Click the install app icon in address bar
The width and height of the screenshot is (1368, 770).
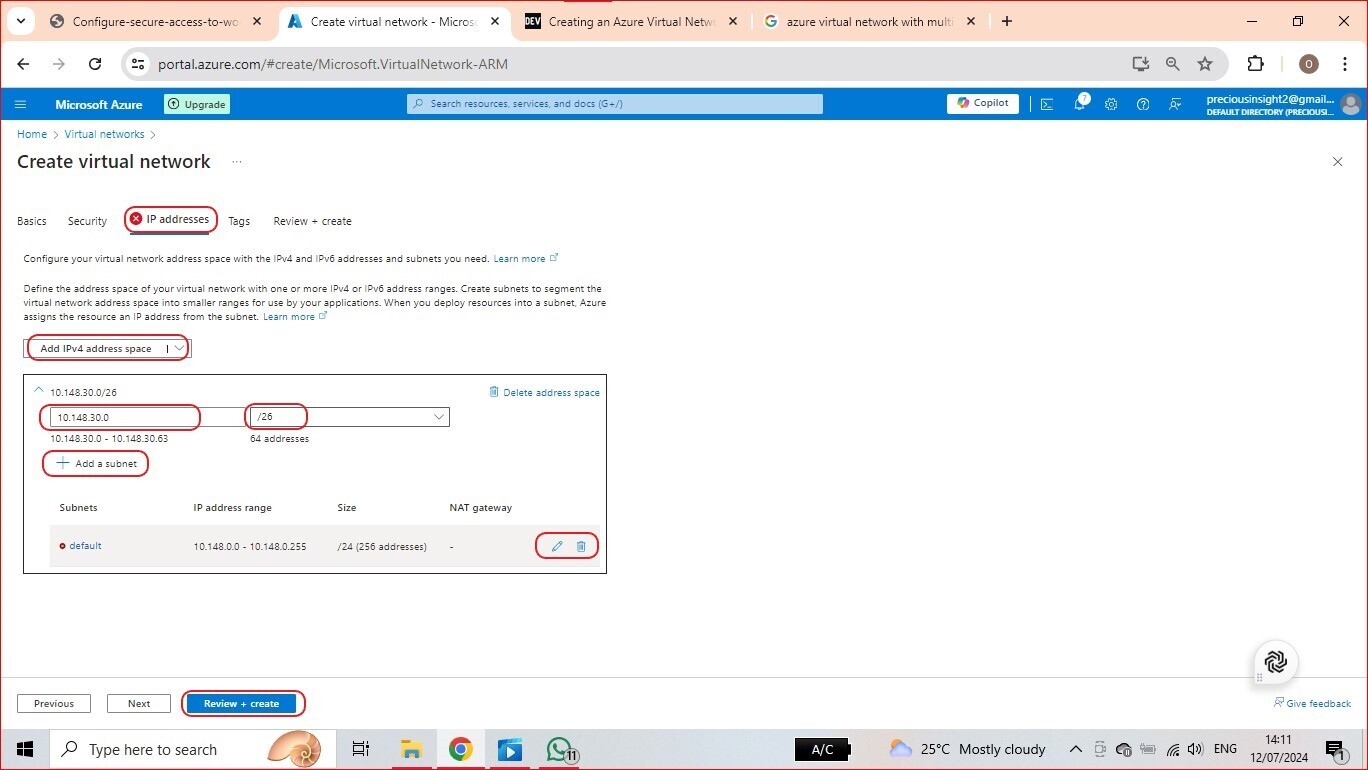coord(1141,64)
